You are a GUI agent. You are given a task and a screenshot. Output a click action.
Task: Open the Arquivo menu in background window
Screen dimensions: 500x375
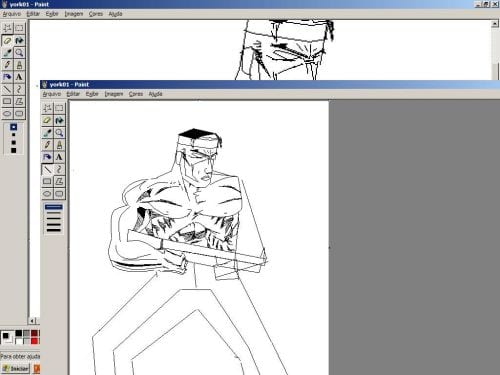click(12, 14)
